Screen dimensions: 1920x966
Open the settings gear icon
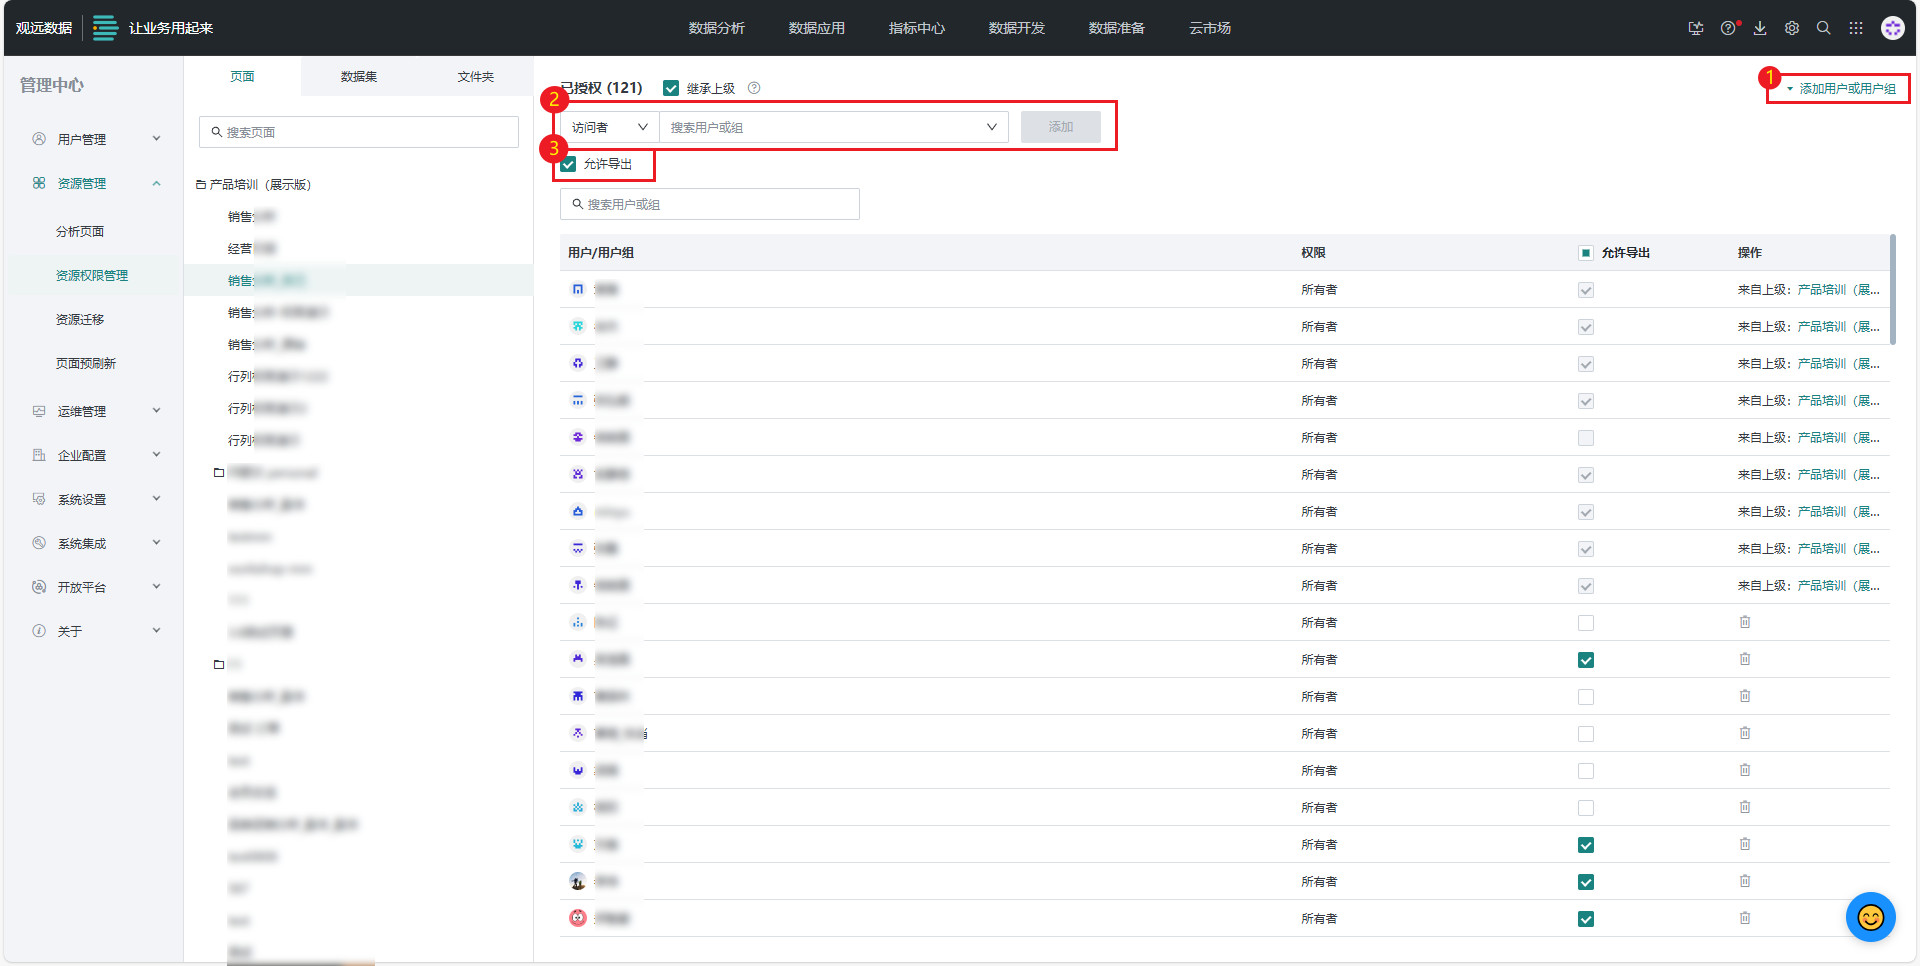[1792, 28]
